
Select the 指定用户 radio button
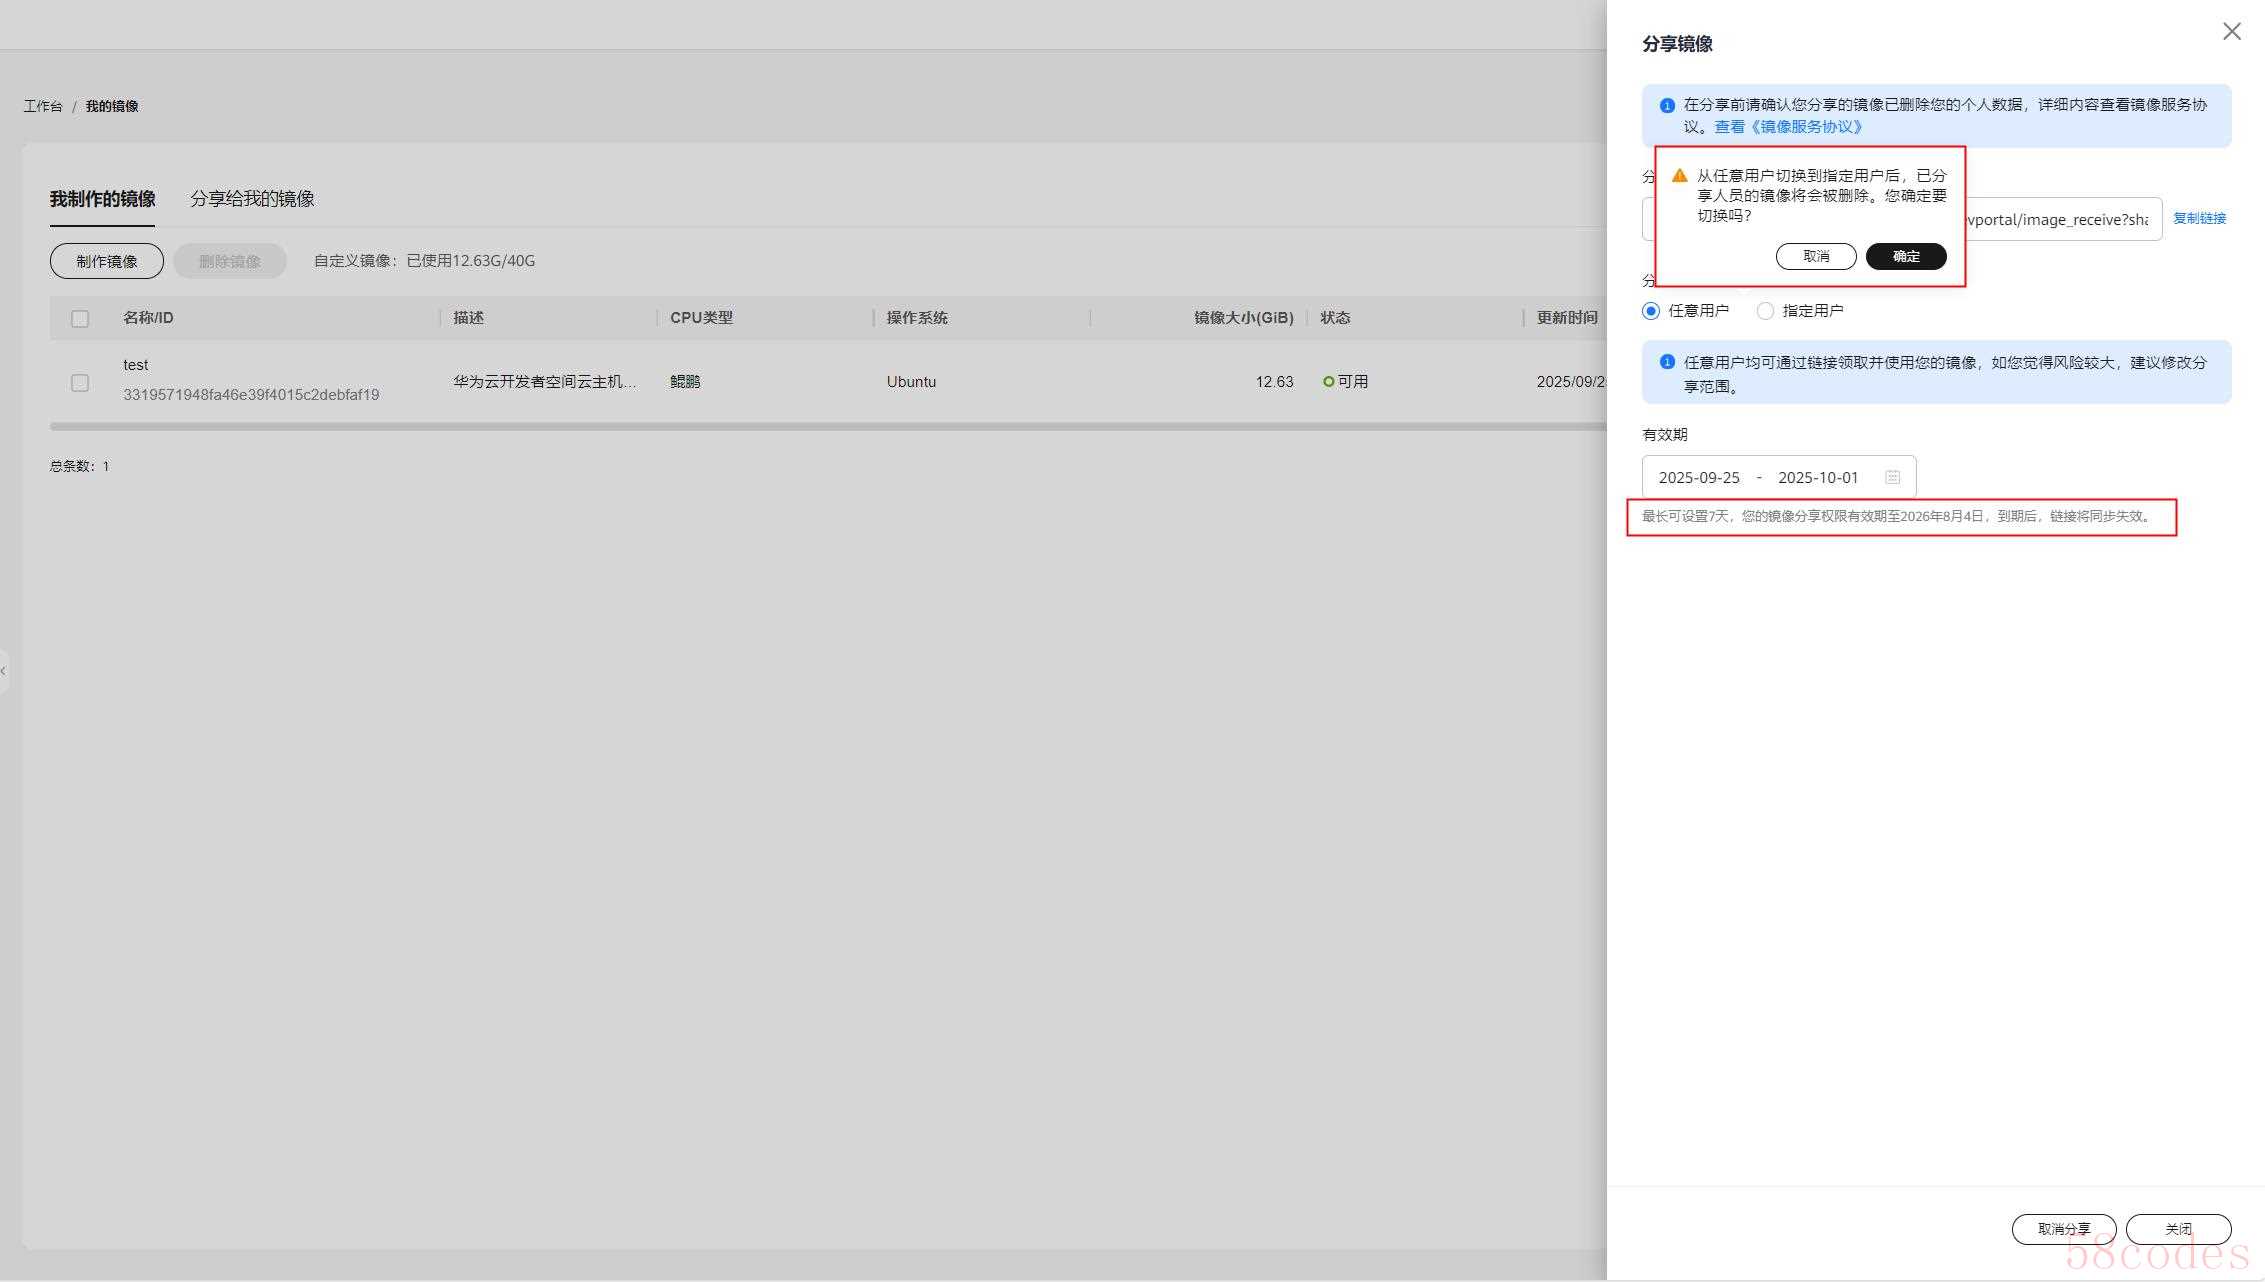pos(1765,311)
